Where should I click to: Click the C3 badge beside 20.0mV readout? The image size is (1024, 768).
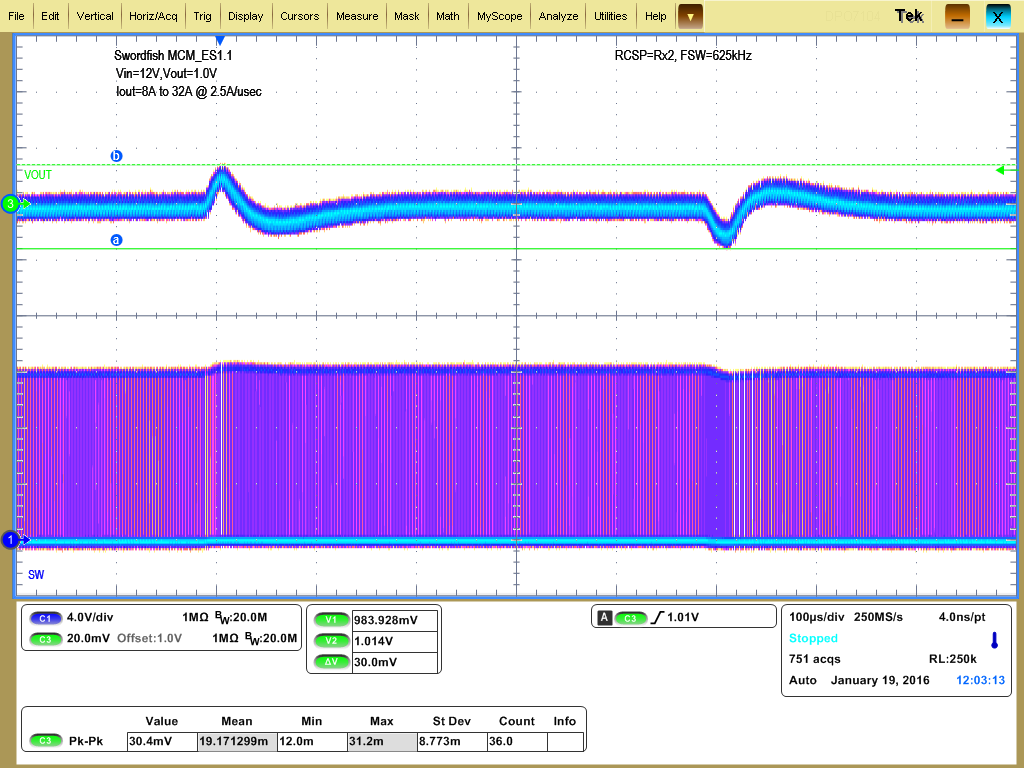pos(44,639)
